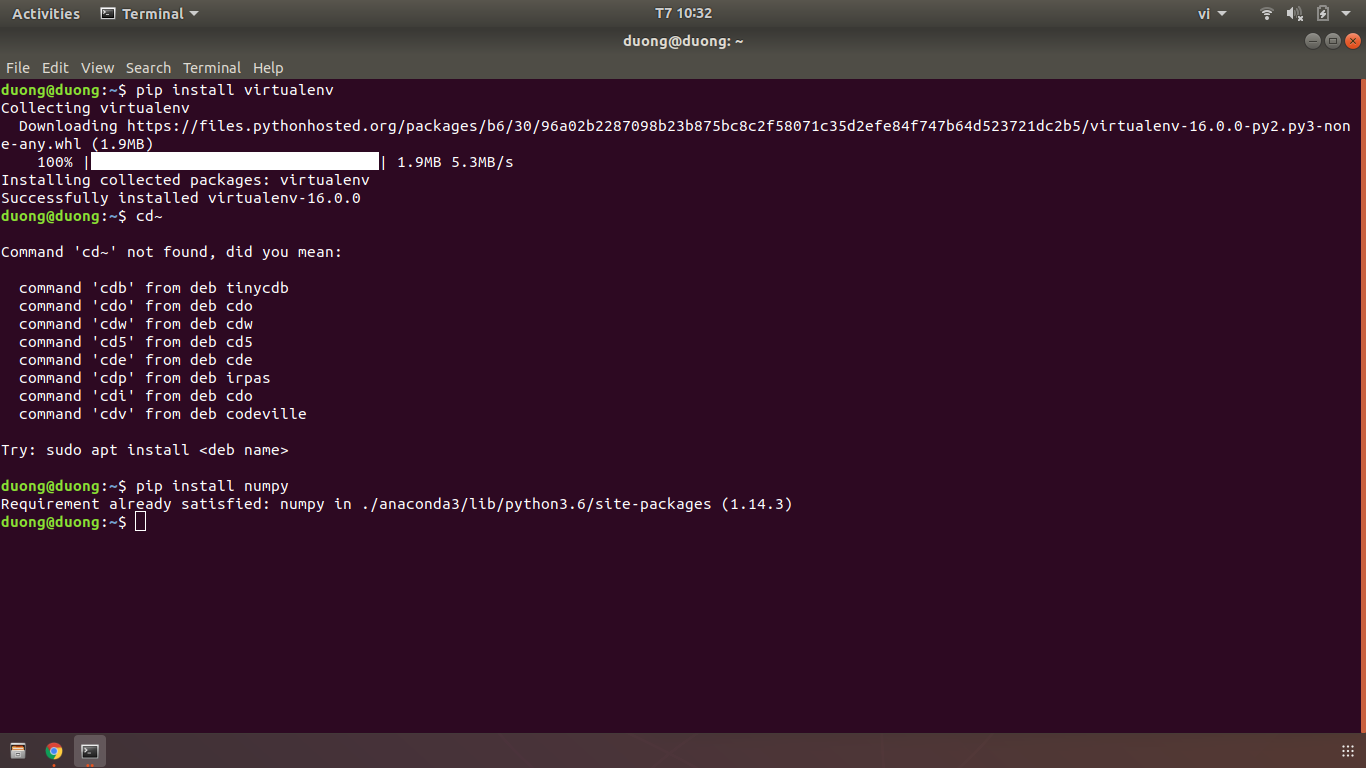Open the Show Applications grid icon
The image size is (1366, 768).
click(1347, 751)
